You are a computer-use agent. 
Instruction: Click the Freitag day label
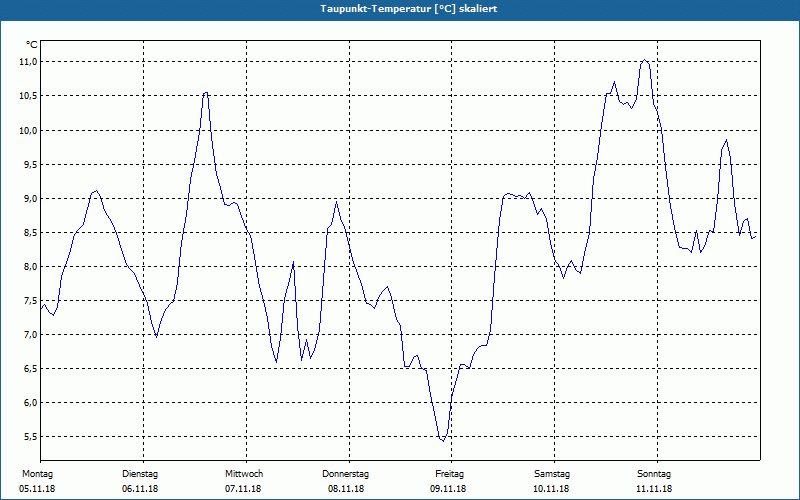coord(449,474)
